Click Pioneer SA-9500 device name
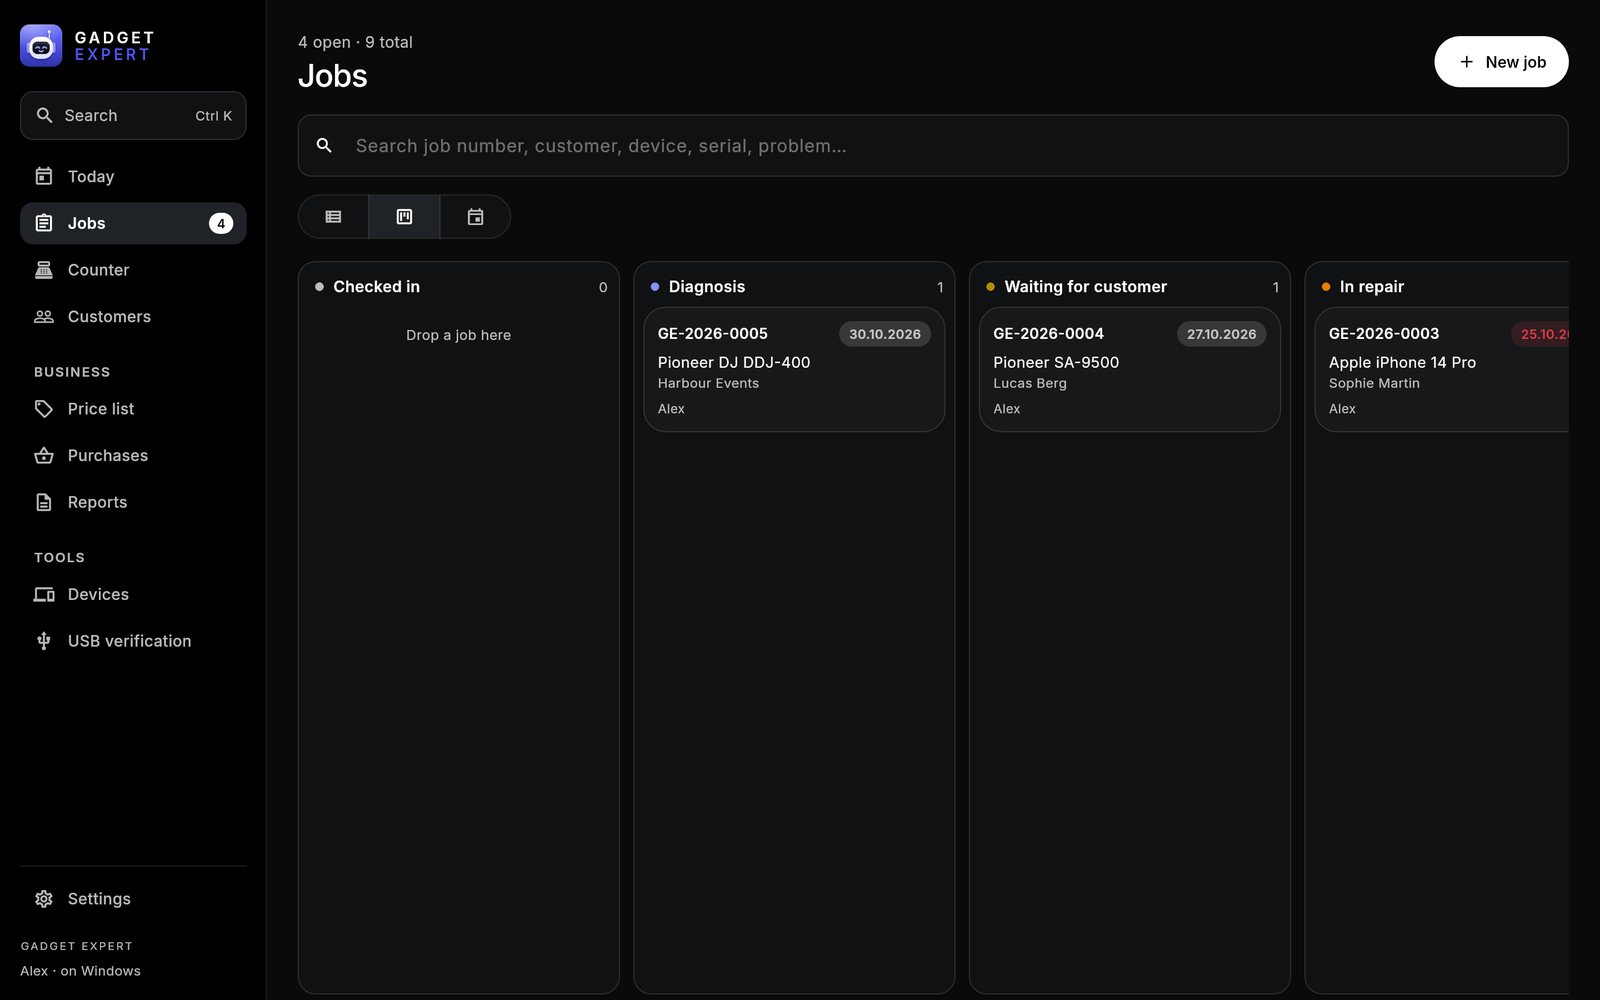Viewport: 1600px width, 1000px height. coord(1056,362)
